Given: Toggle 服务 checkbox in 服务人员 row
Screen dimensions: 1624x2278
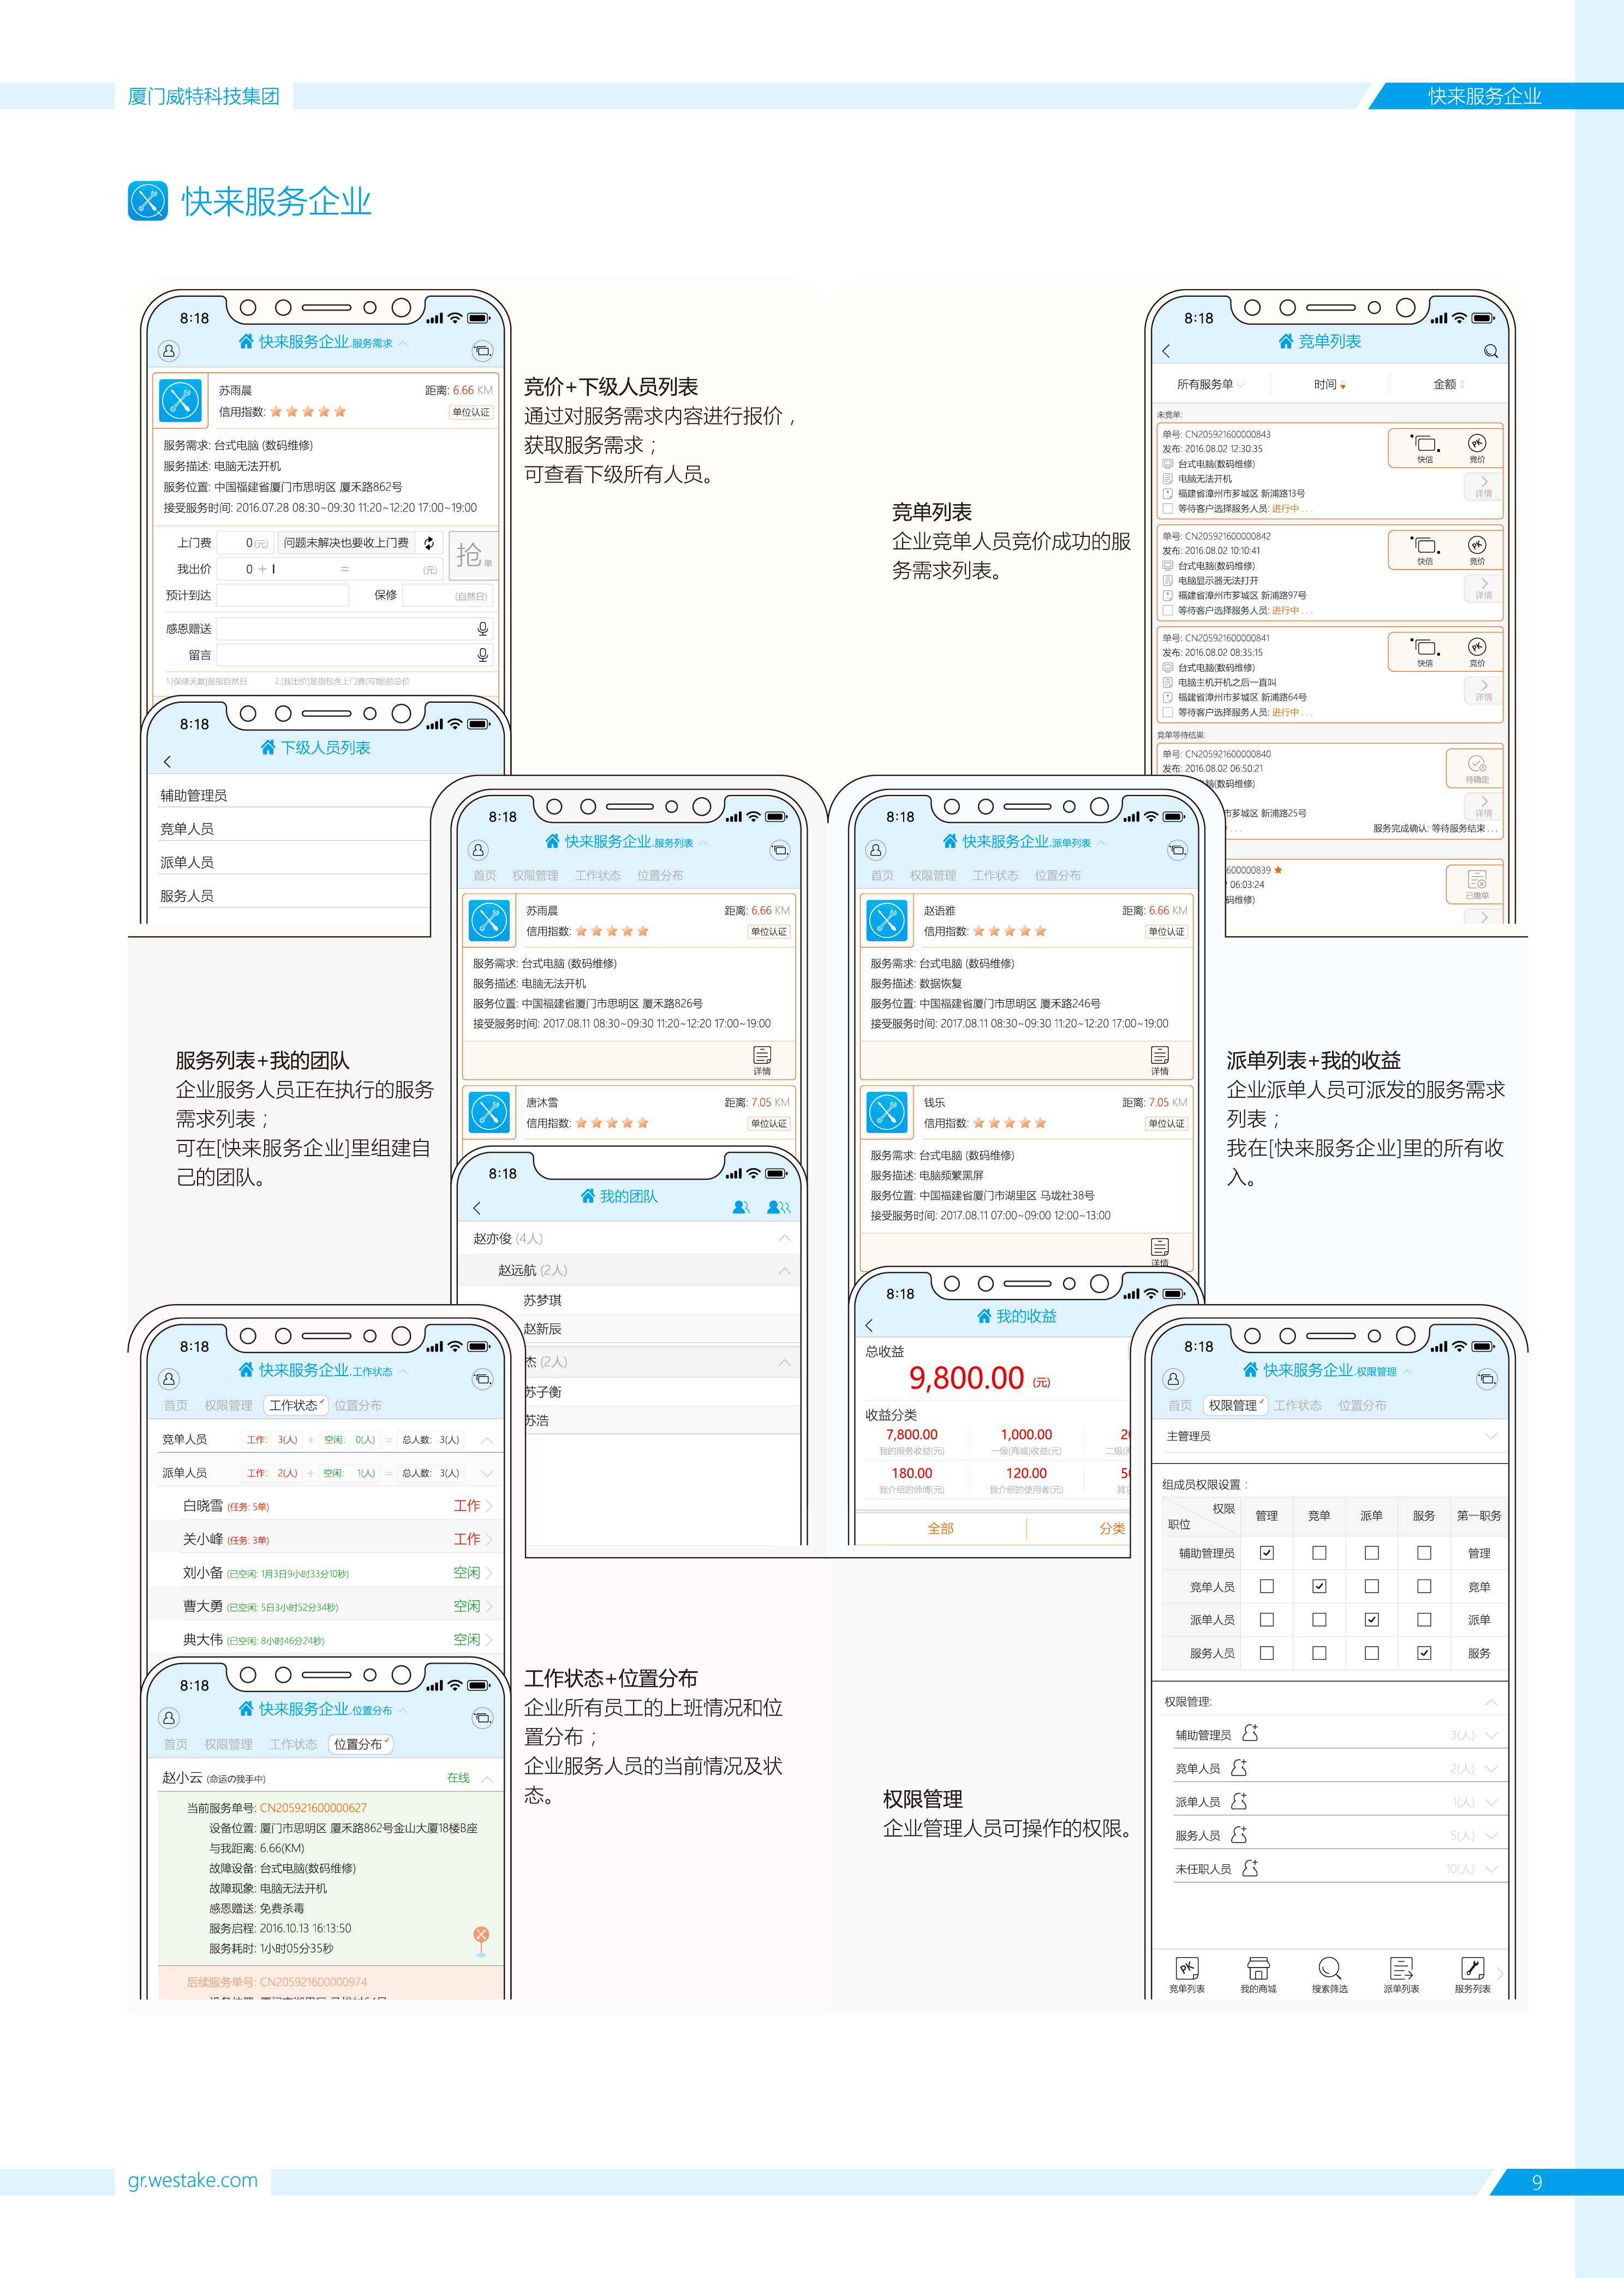Looking at the screenshot, I should pyautogui.click(x=1424, y=1653).
